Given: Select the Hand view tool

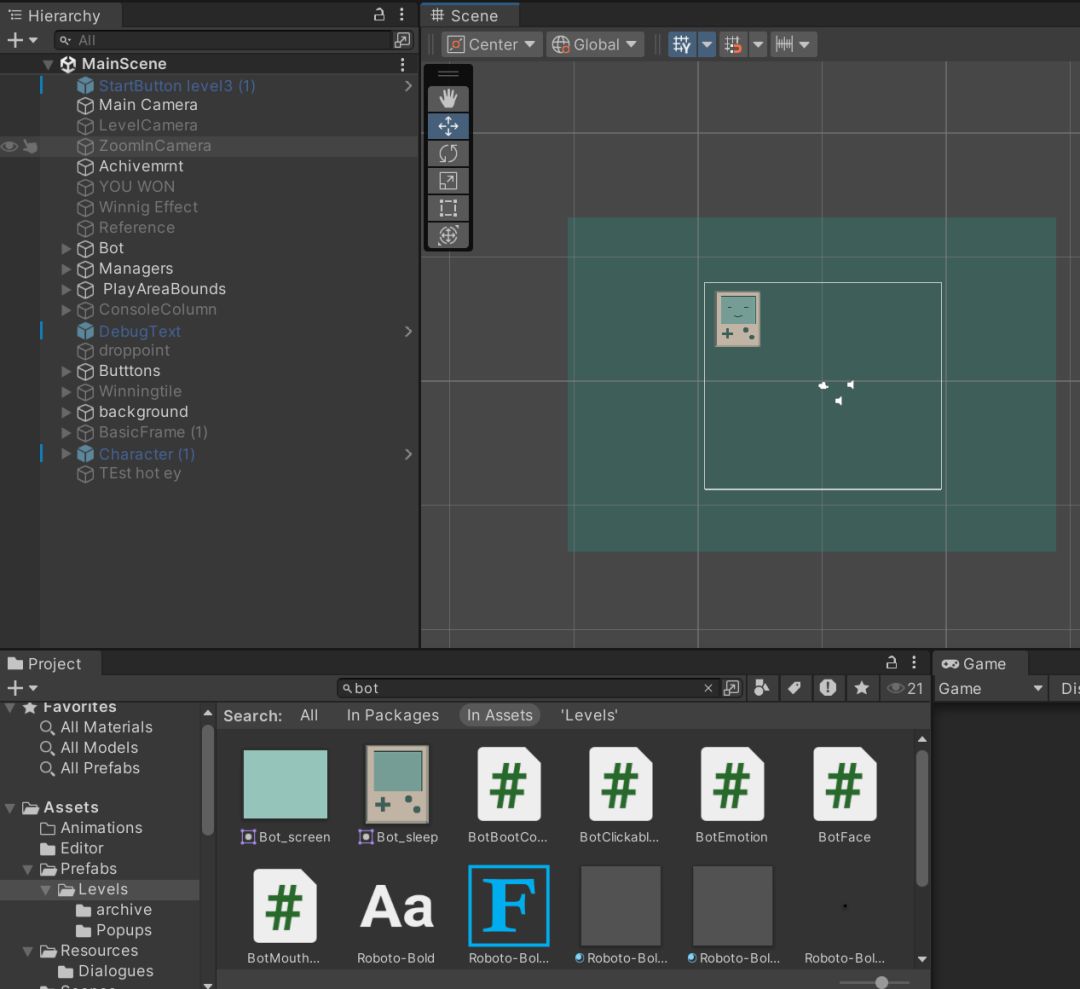Looking at the screenshot, I should tap(448, 98).
